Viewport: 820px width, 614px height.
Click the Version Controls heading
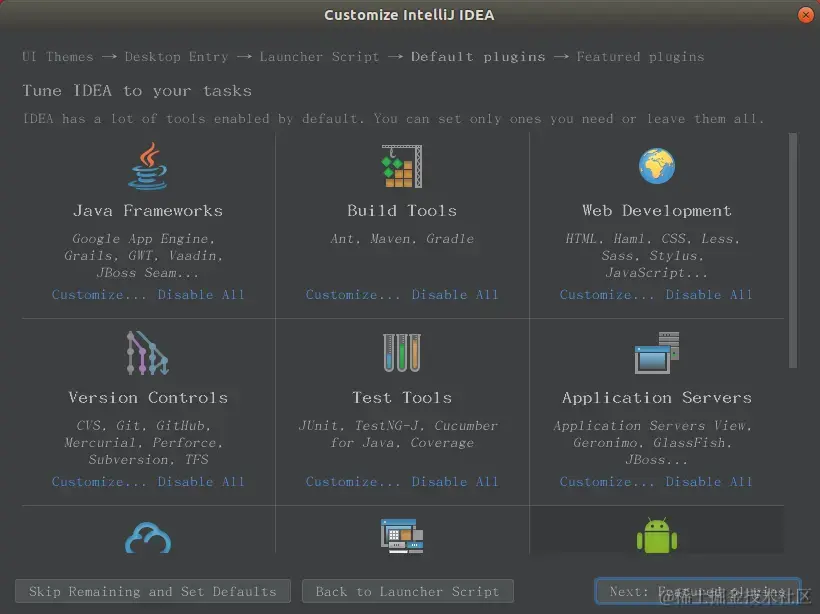[148, 397]
